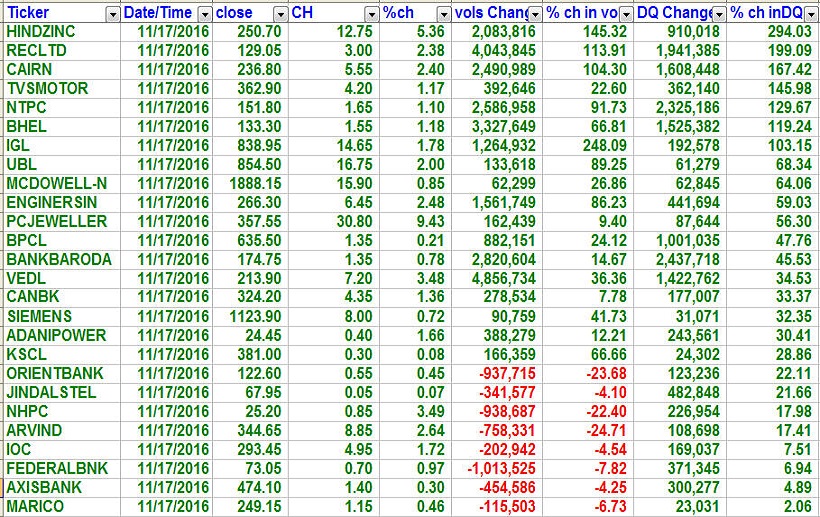This screenshot has width=820, height=517.
Task: Select the AXISBANK ticker cell
Action: (x=44, y=488)
